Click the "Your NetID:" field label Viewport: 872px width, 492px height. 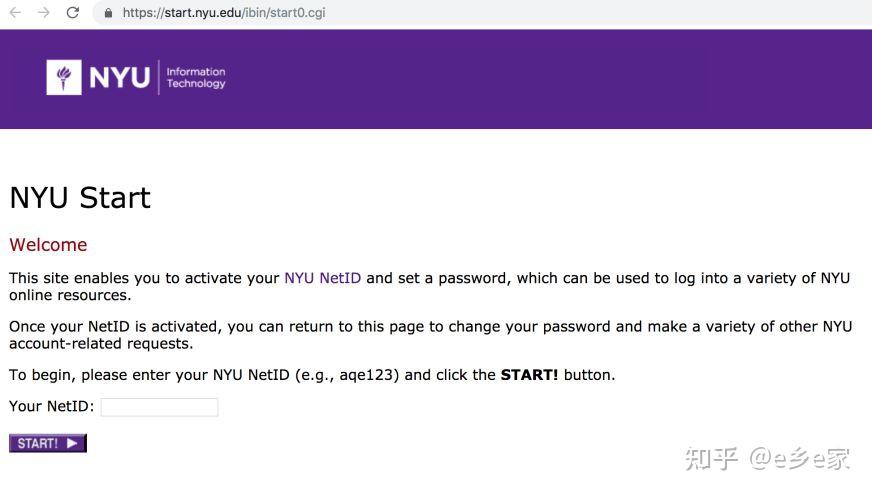point(52,406)
